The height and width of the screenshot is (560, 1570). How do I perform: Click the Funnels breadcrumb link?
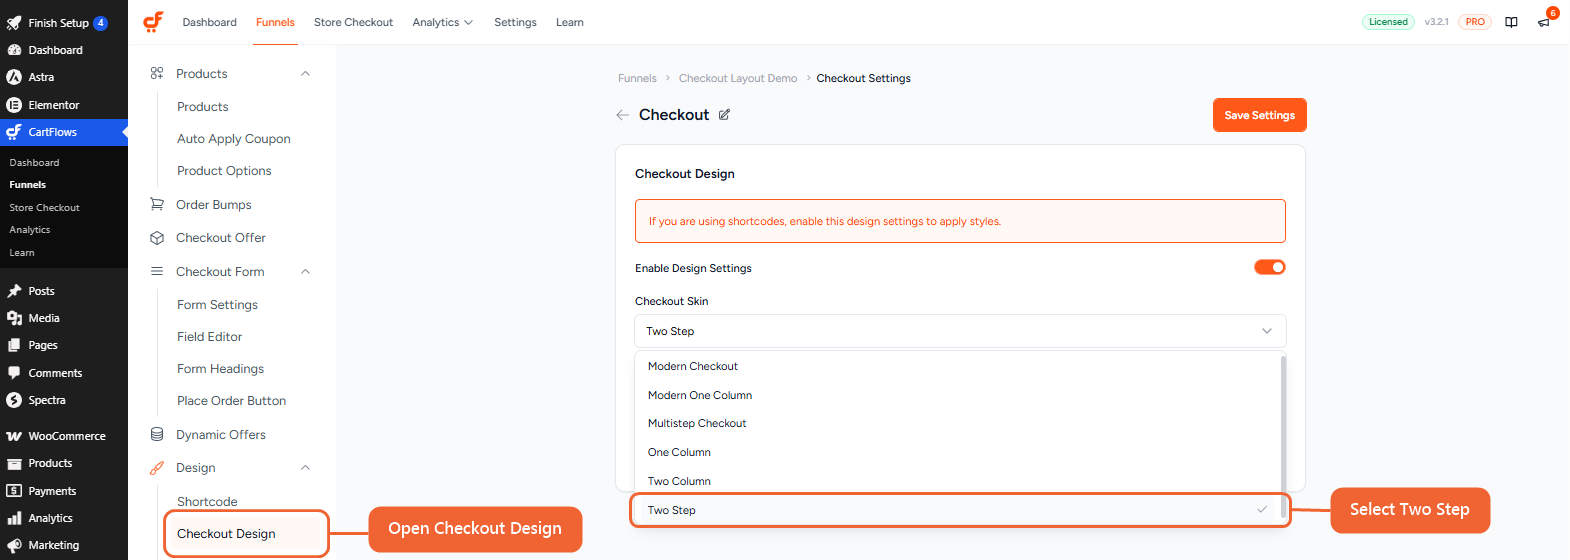(x=637, y=78)
